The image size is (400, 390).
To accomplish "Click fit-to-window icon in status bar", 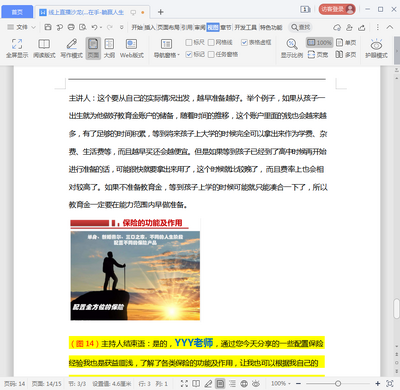I will [x=390, y=383].
